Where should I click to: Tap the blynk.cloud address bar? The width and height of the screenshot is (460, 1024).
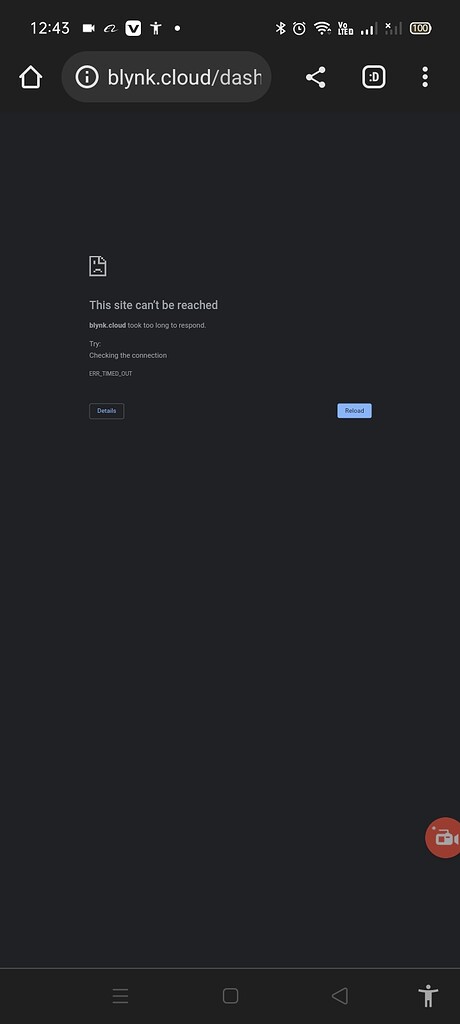167,77
